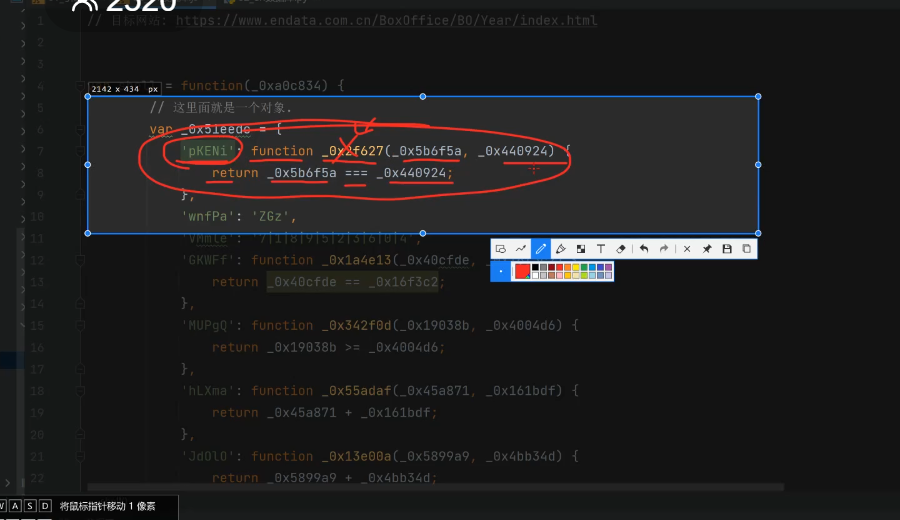The width and height of the screenshot is (900, 520).
Task: Pick the black color swatch
Action: [x=535, y=267]
